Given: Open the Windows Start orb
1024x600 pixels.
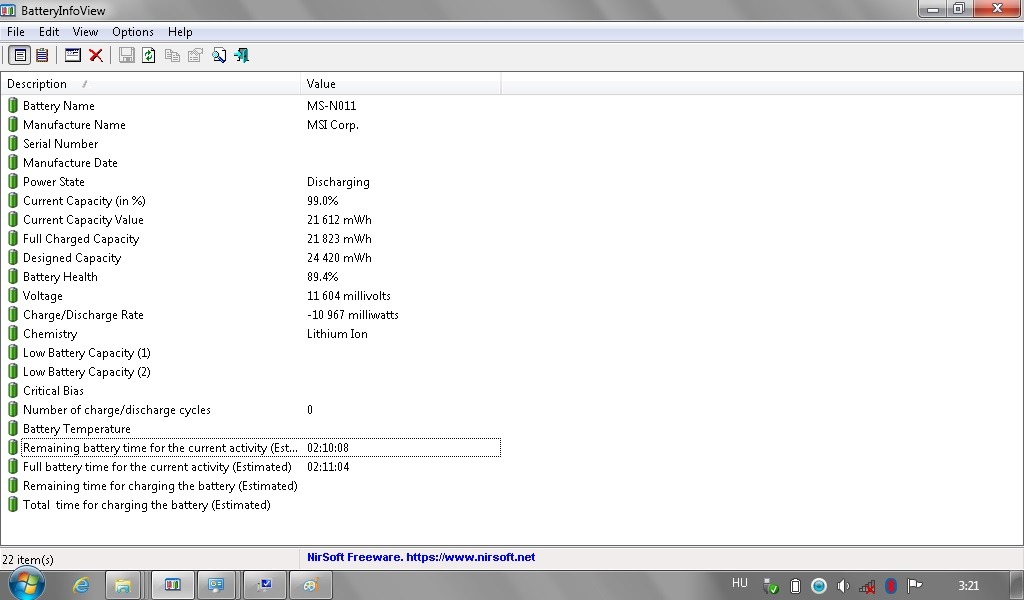Looking at the screenshot, I should [x=26, y=583].
